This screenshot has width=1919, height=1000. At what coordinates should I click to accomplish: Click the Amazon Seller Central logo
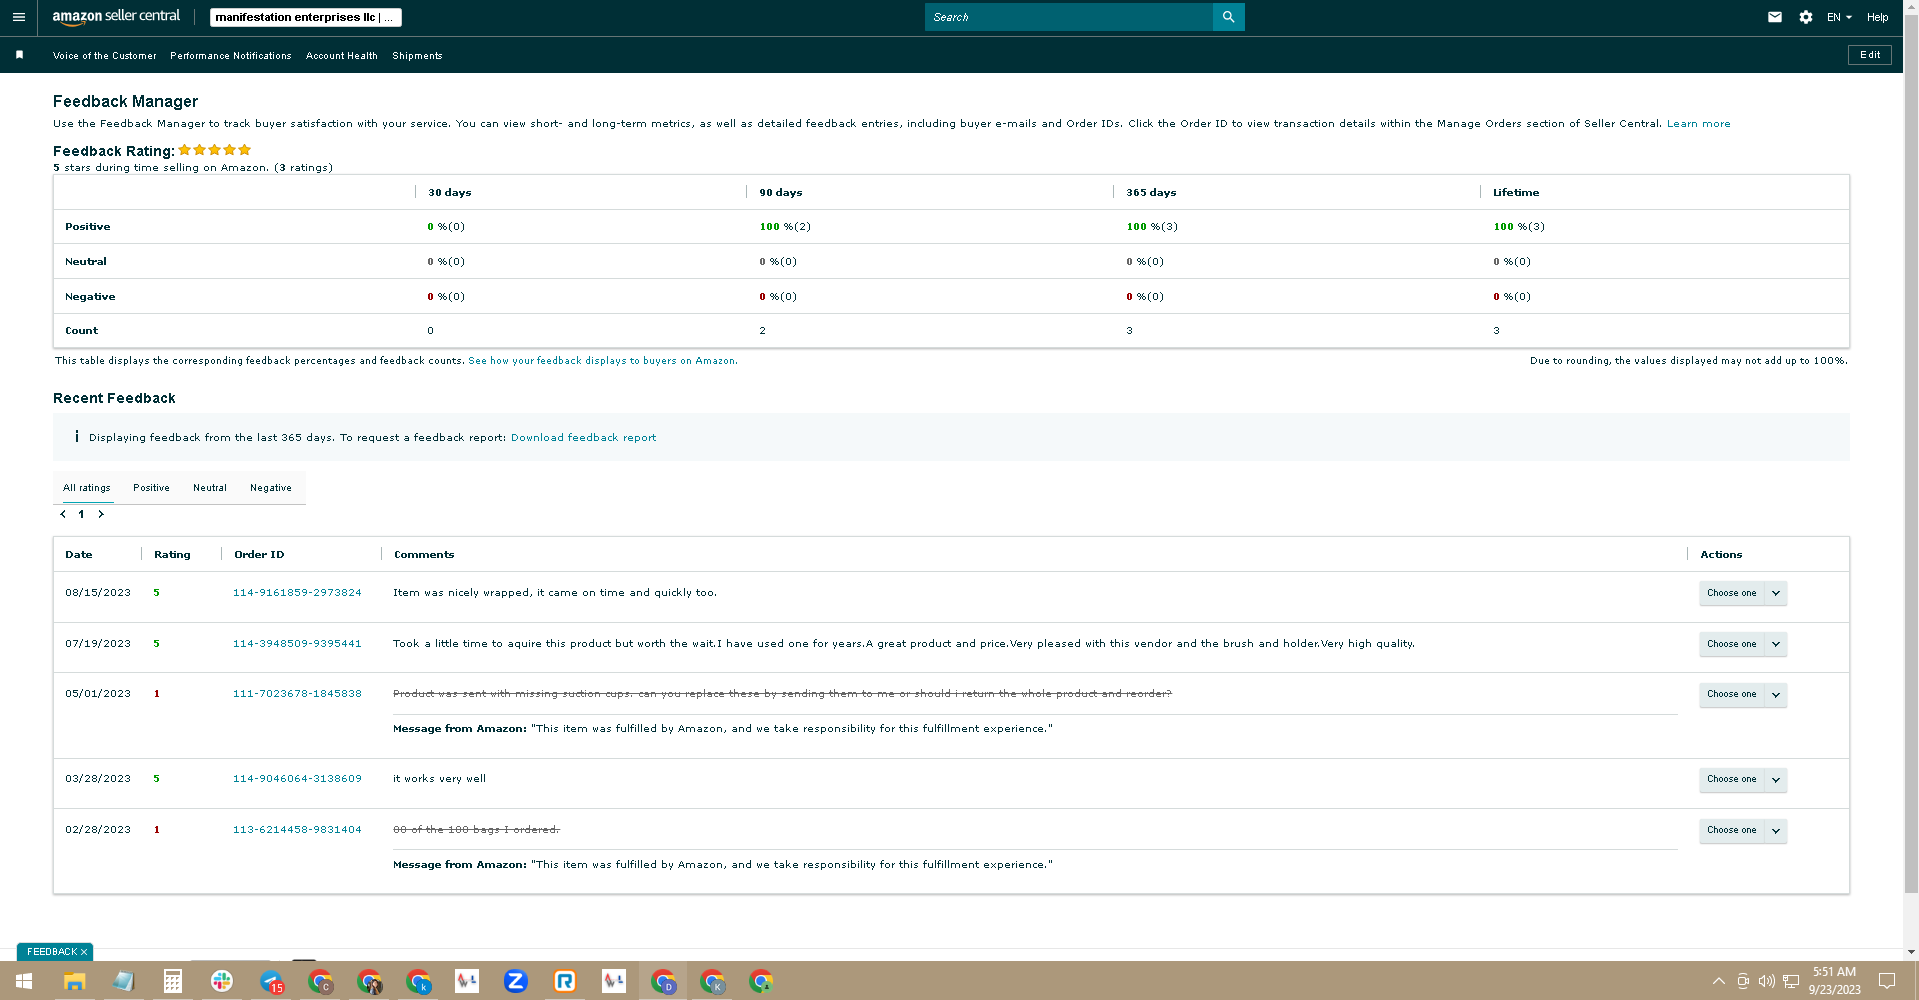(x=116, y=17)
